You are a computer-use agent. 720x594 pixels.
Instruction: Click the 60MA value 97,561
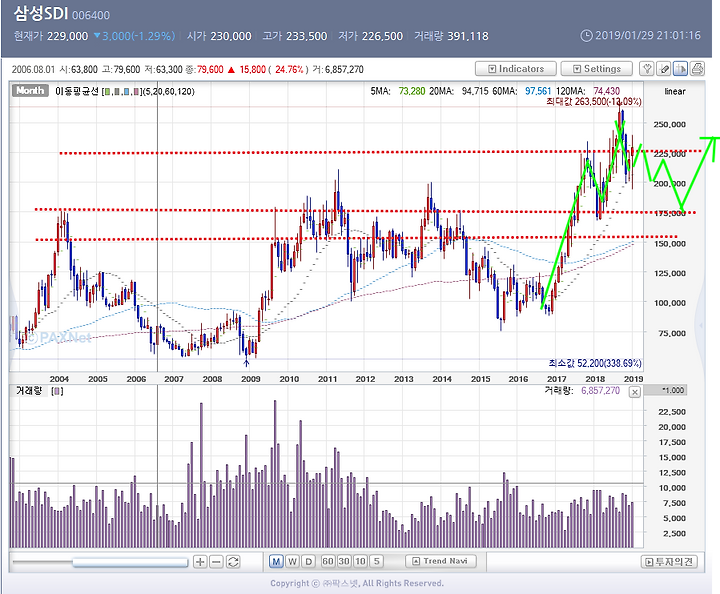pyautogui.click(x=538, y=91)
